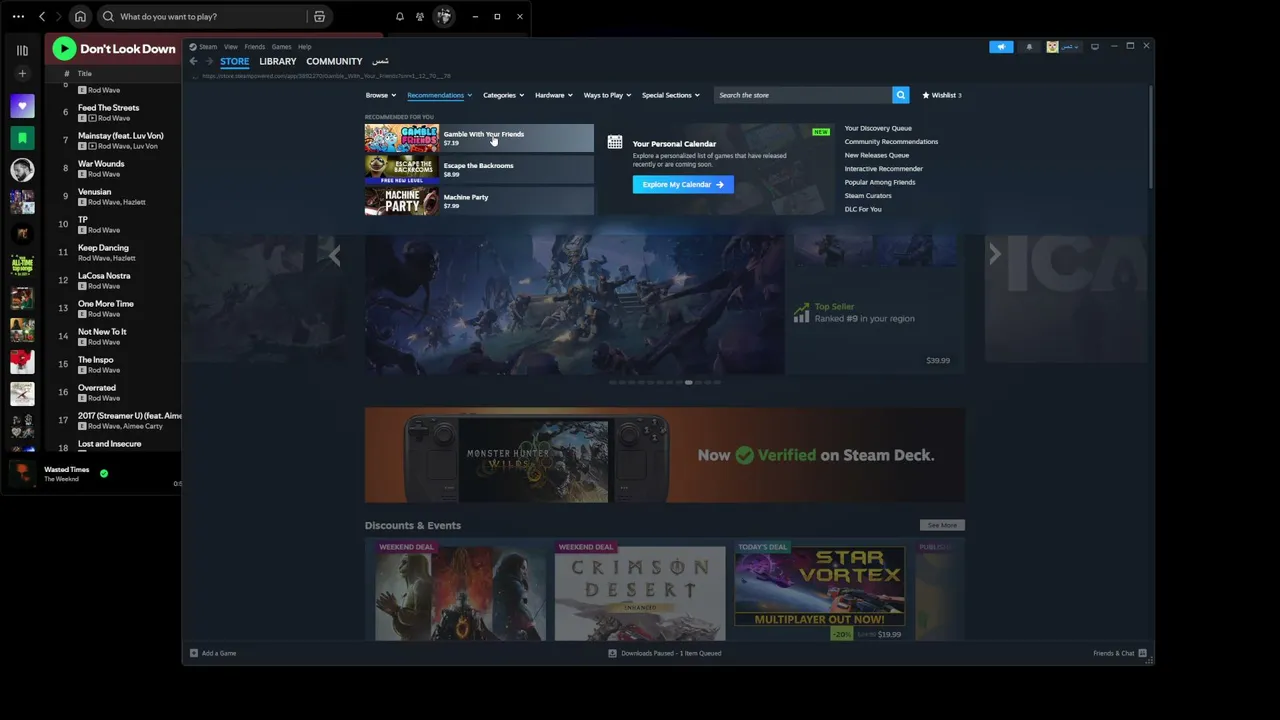Click the store search magnifier button
The width and height of the screenshot is (1280, 720).
(901, 95)
